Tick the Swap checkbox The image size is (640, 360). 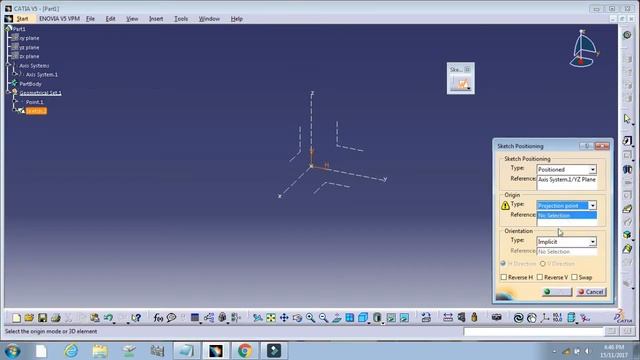(x=574, y=277)
